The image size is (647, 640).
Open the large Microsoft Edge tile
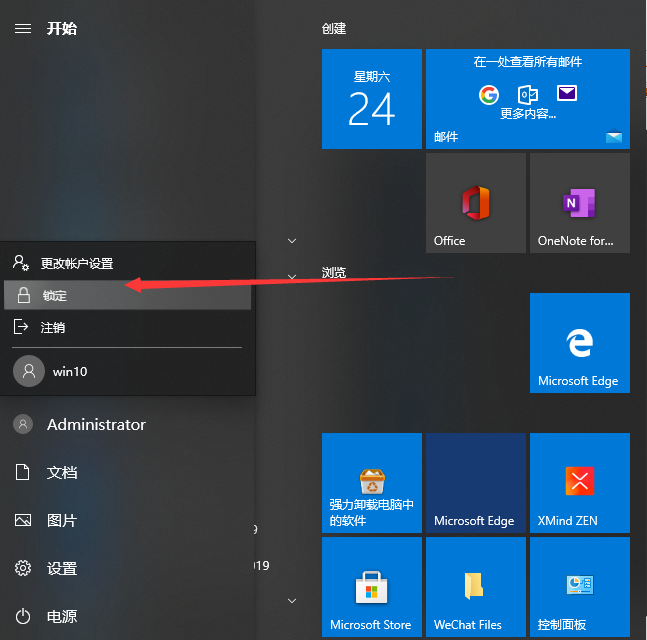tap(579, 343)
